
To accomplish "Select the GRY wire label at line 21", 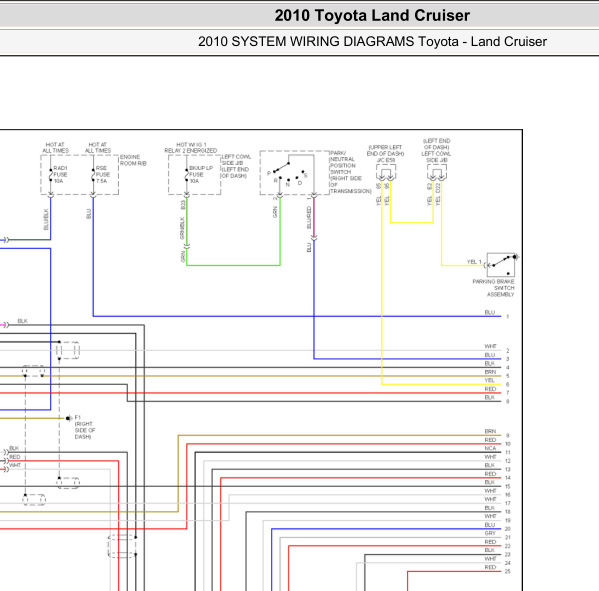I will [490, 533].
